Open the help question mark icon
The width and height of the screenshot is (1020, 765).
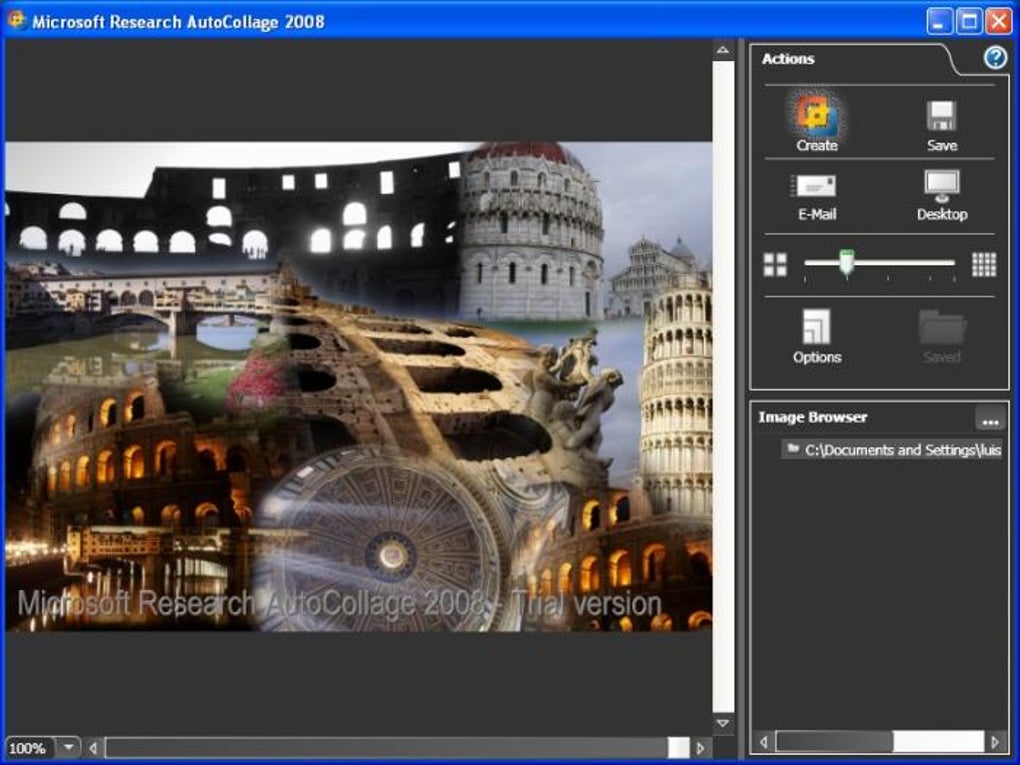click(x=995, y=58)
